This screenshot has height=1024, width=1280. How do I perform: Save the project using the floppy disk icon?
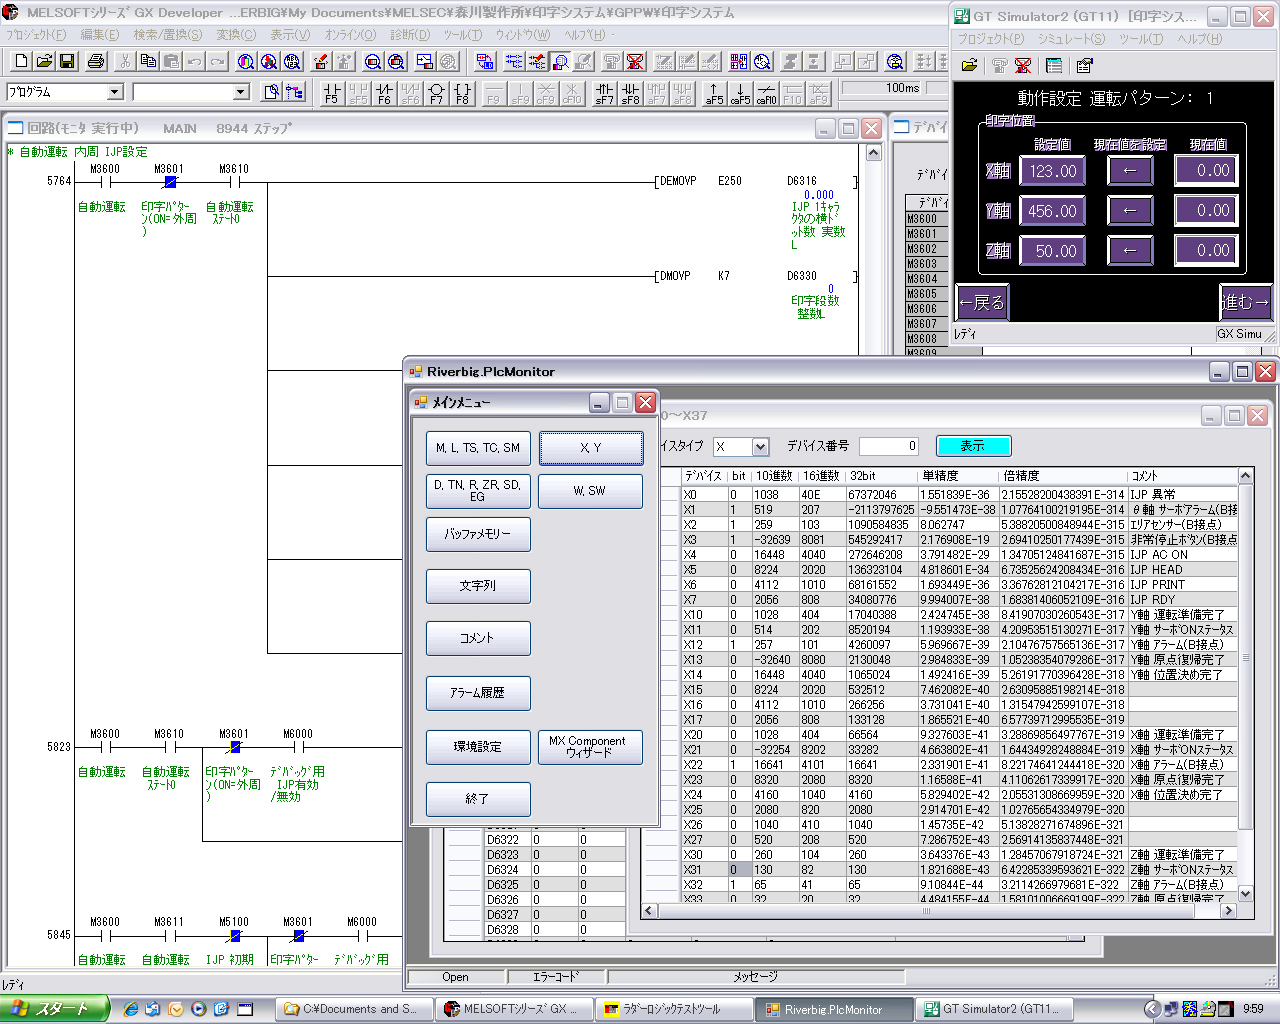pyautogui.click(x=67, y=61)
